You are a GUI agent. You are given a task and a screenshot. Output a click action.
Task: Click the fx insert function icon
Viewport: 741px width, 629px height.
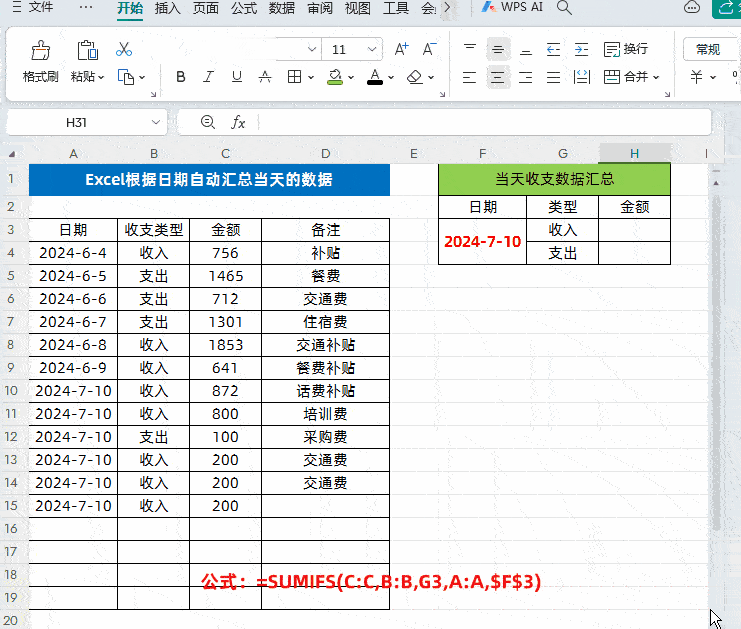(x=238, y=123)
